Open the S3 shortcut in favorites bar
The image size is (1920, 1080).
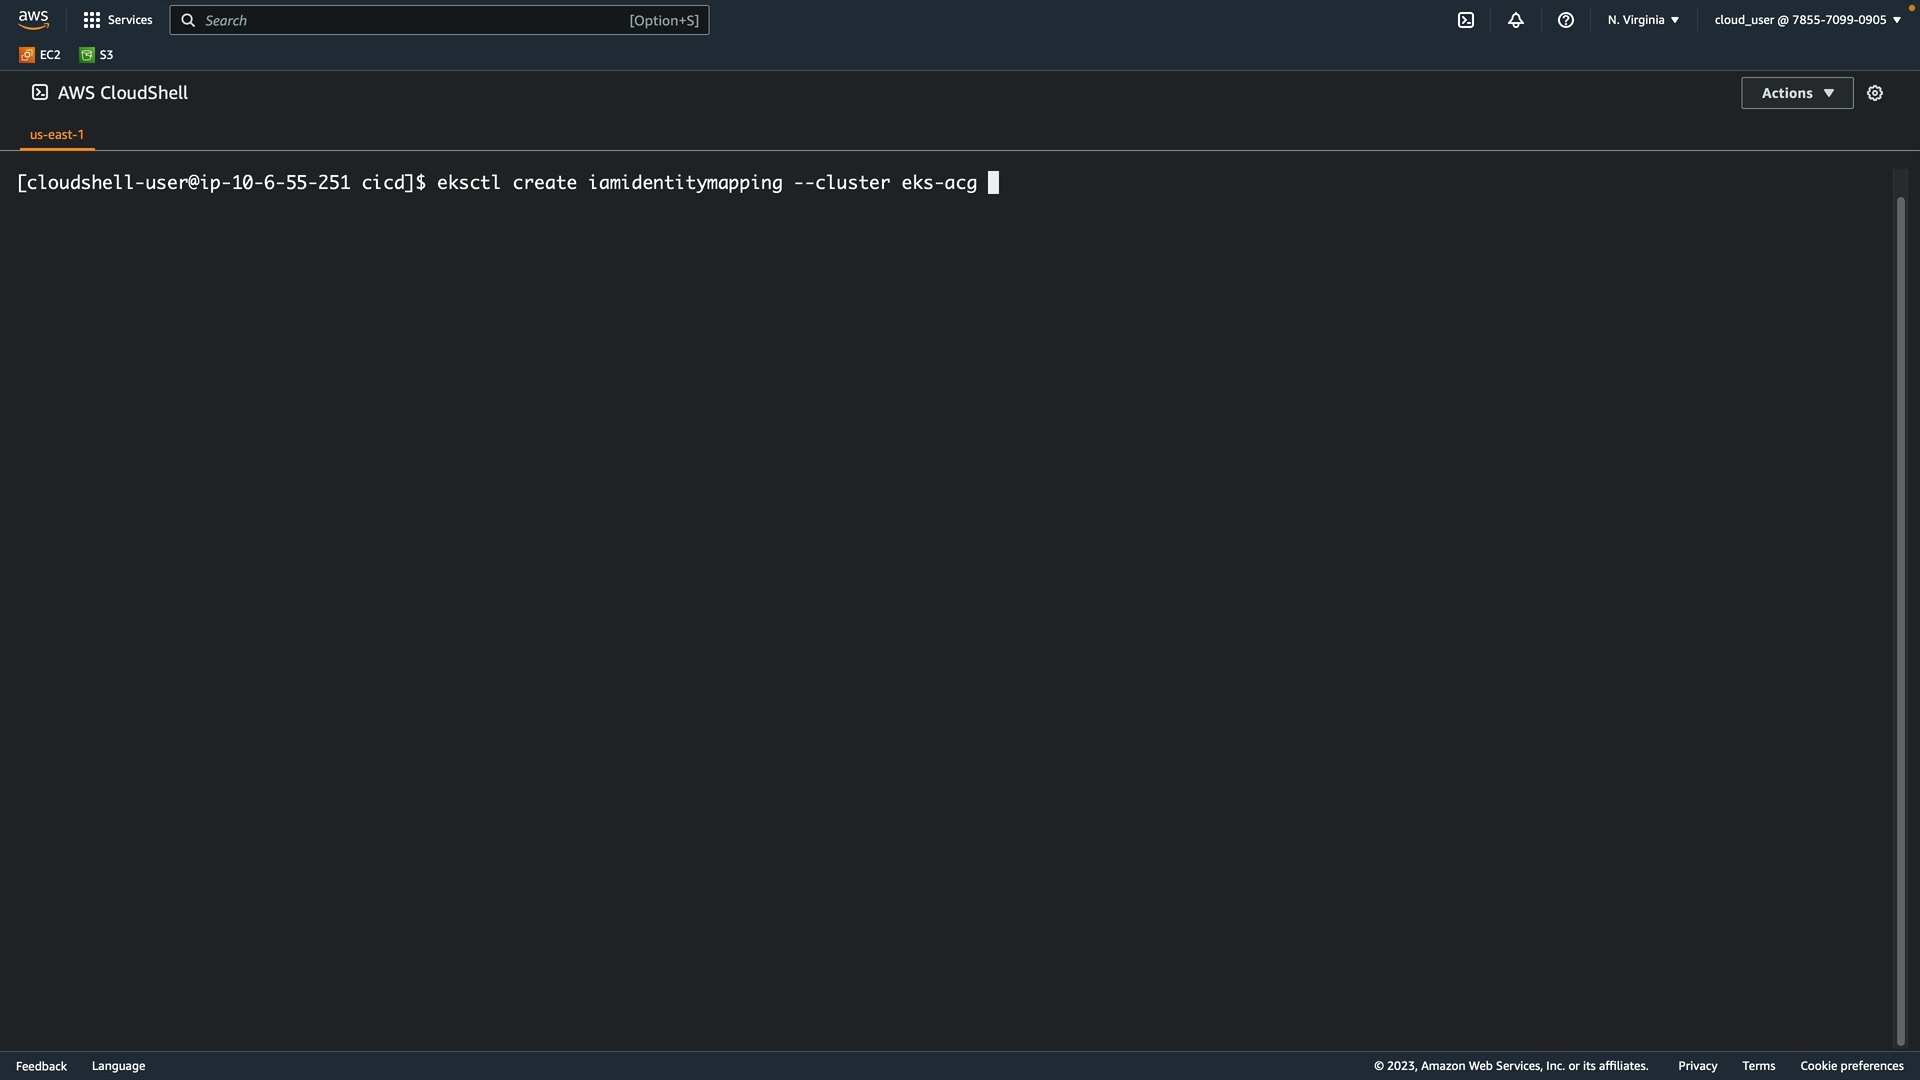pos(97,55)
